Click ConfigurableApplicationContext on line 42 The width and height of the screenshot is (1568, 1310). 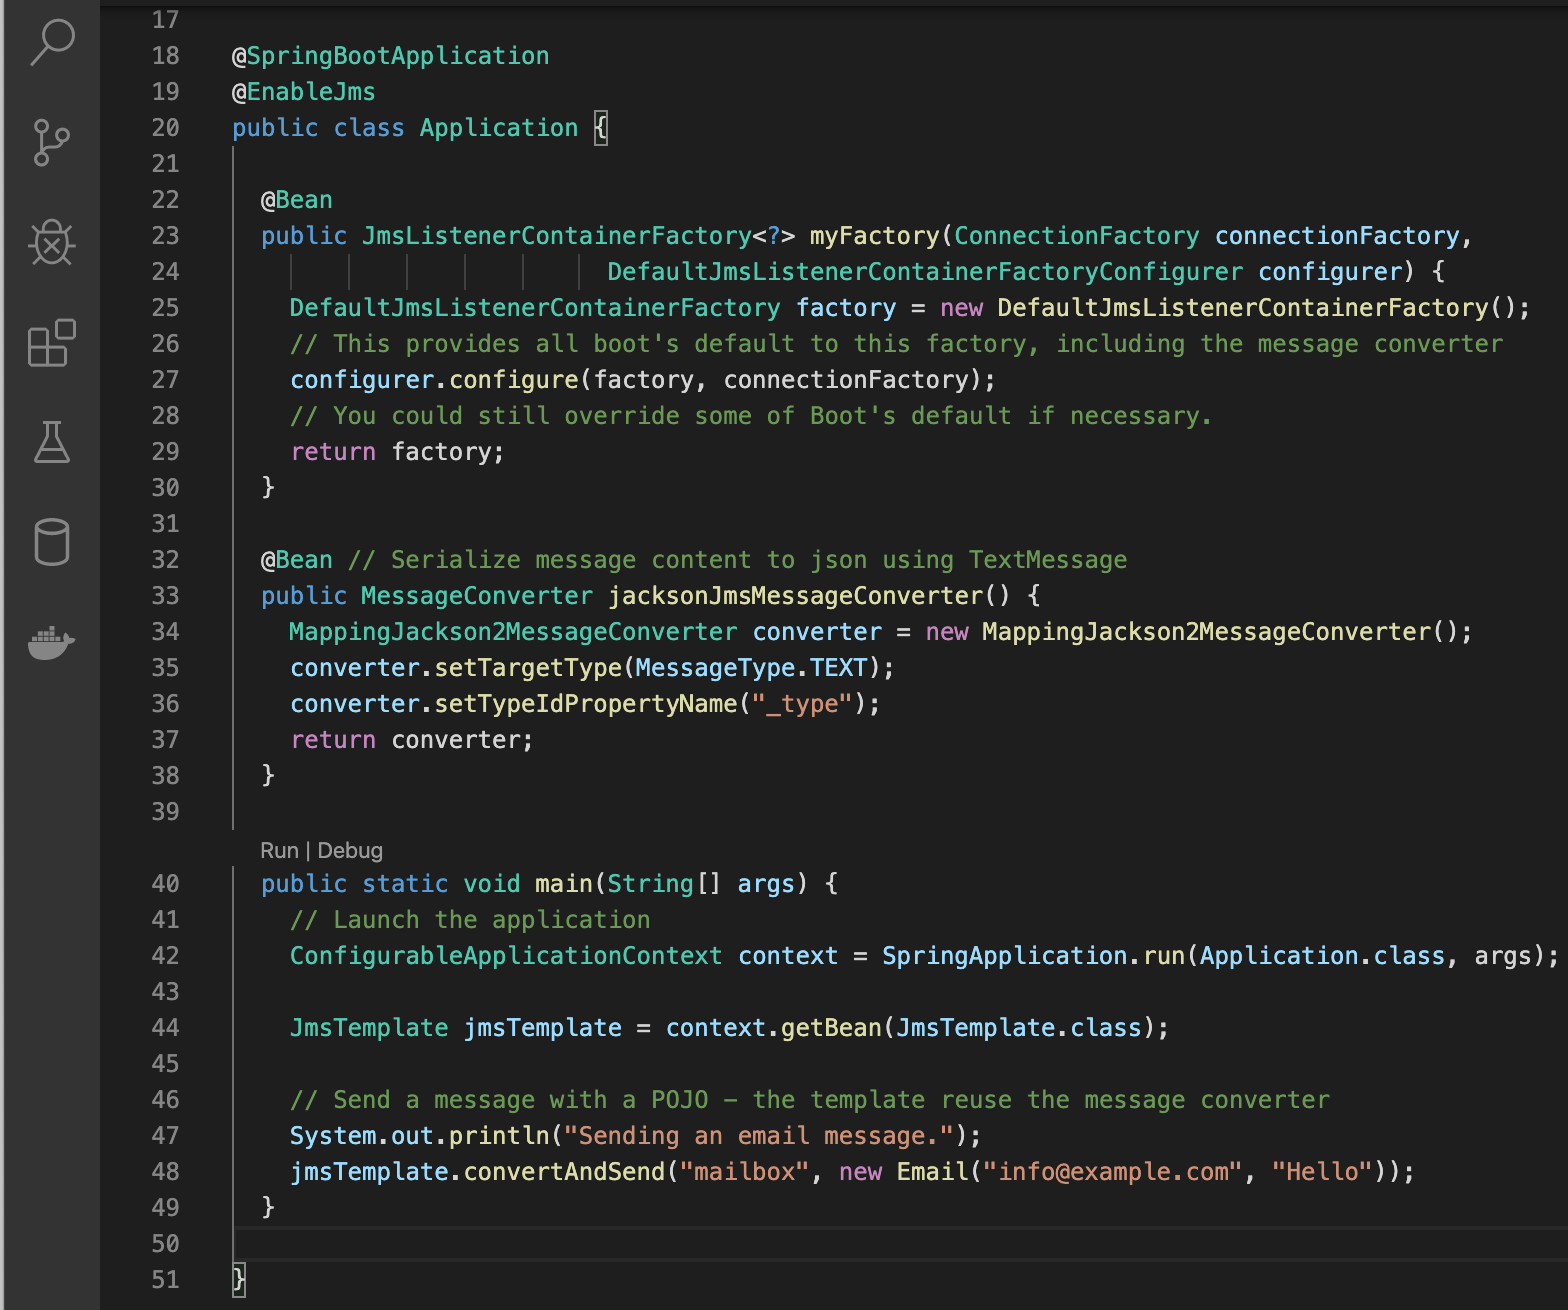[506, 956]
